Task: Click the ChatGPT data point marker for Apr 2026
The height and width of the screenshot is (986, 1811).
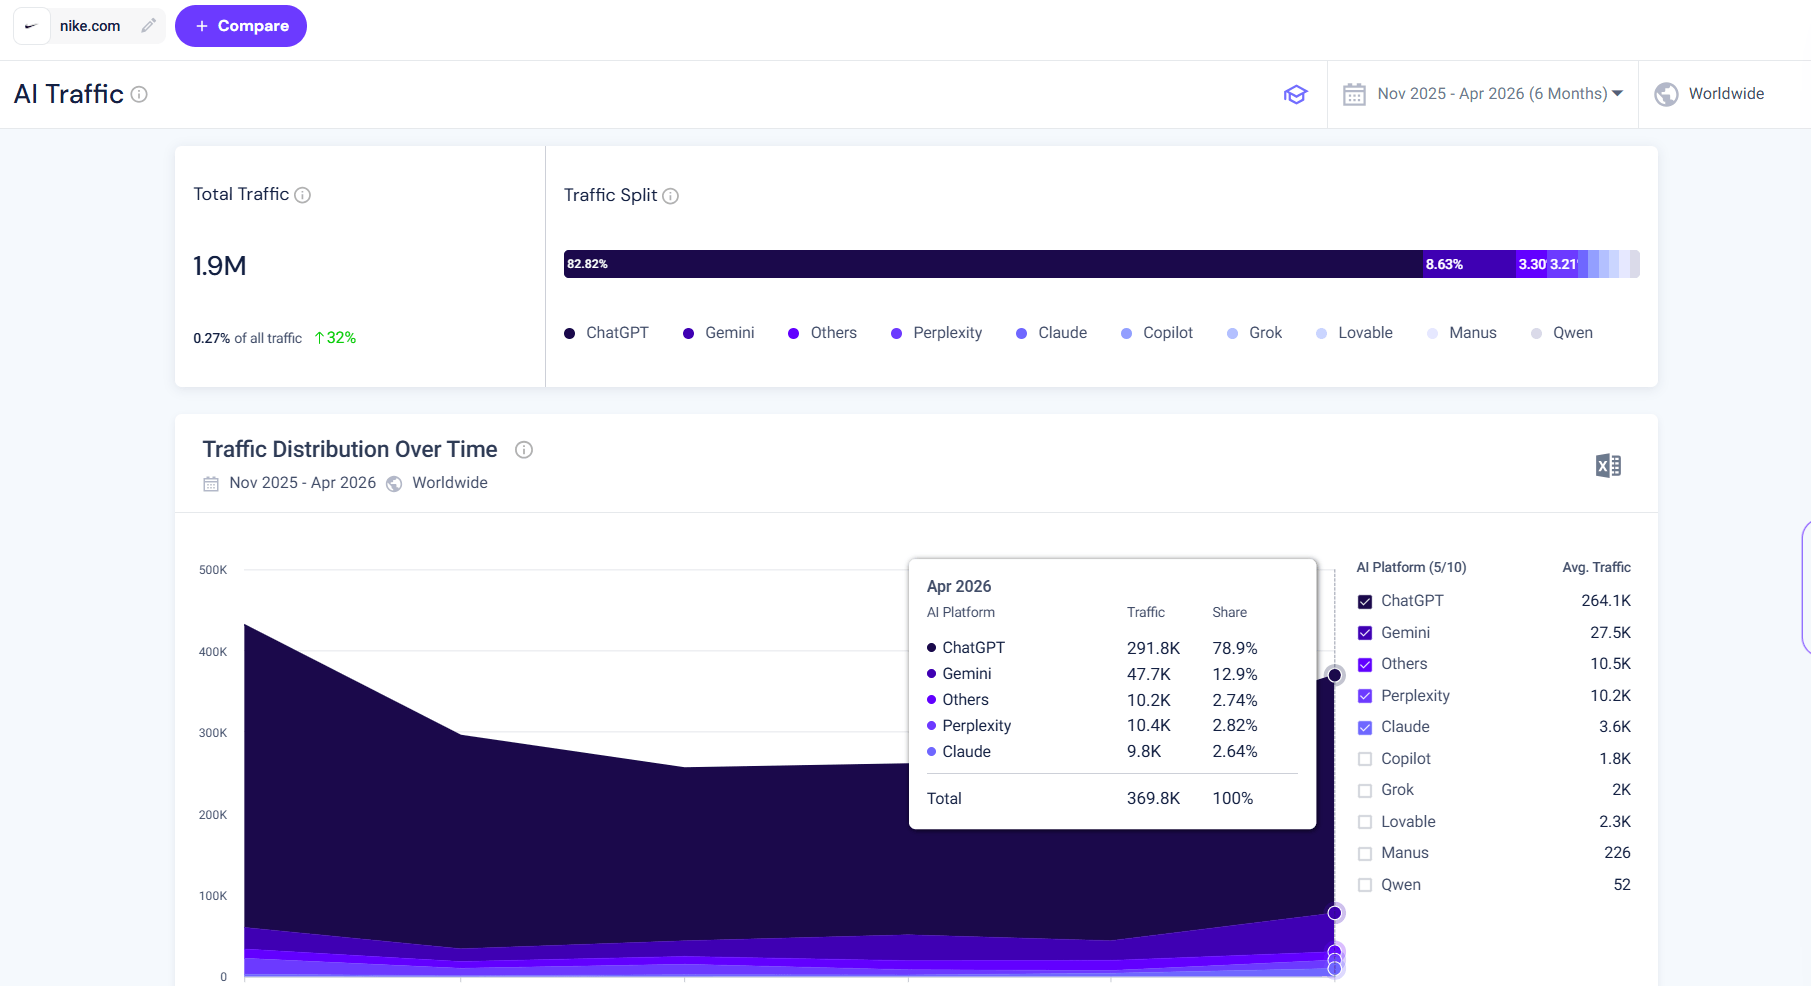Action: pyautogui.click(x=1335, y=675)
